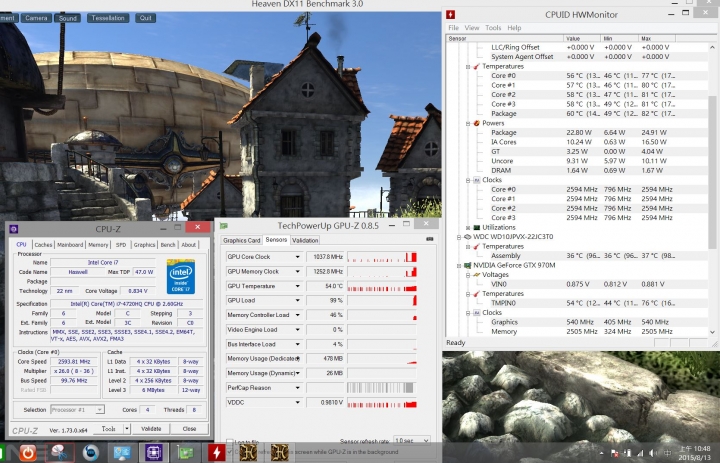Open the GPU Load sensor dropdown
This screenshot has width=720, height=463.
click(298, 300)
